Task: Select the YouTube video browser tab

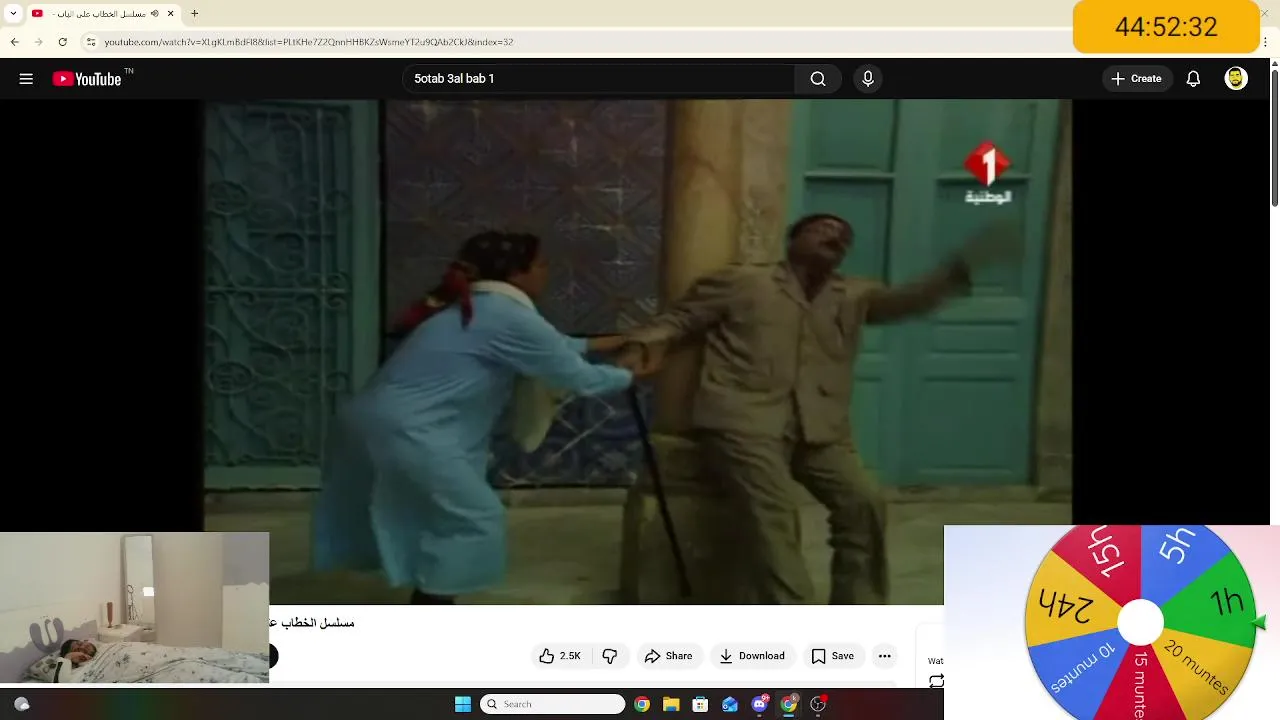Action: tap(103, 14)
